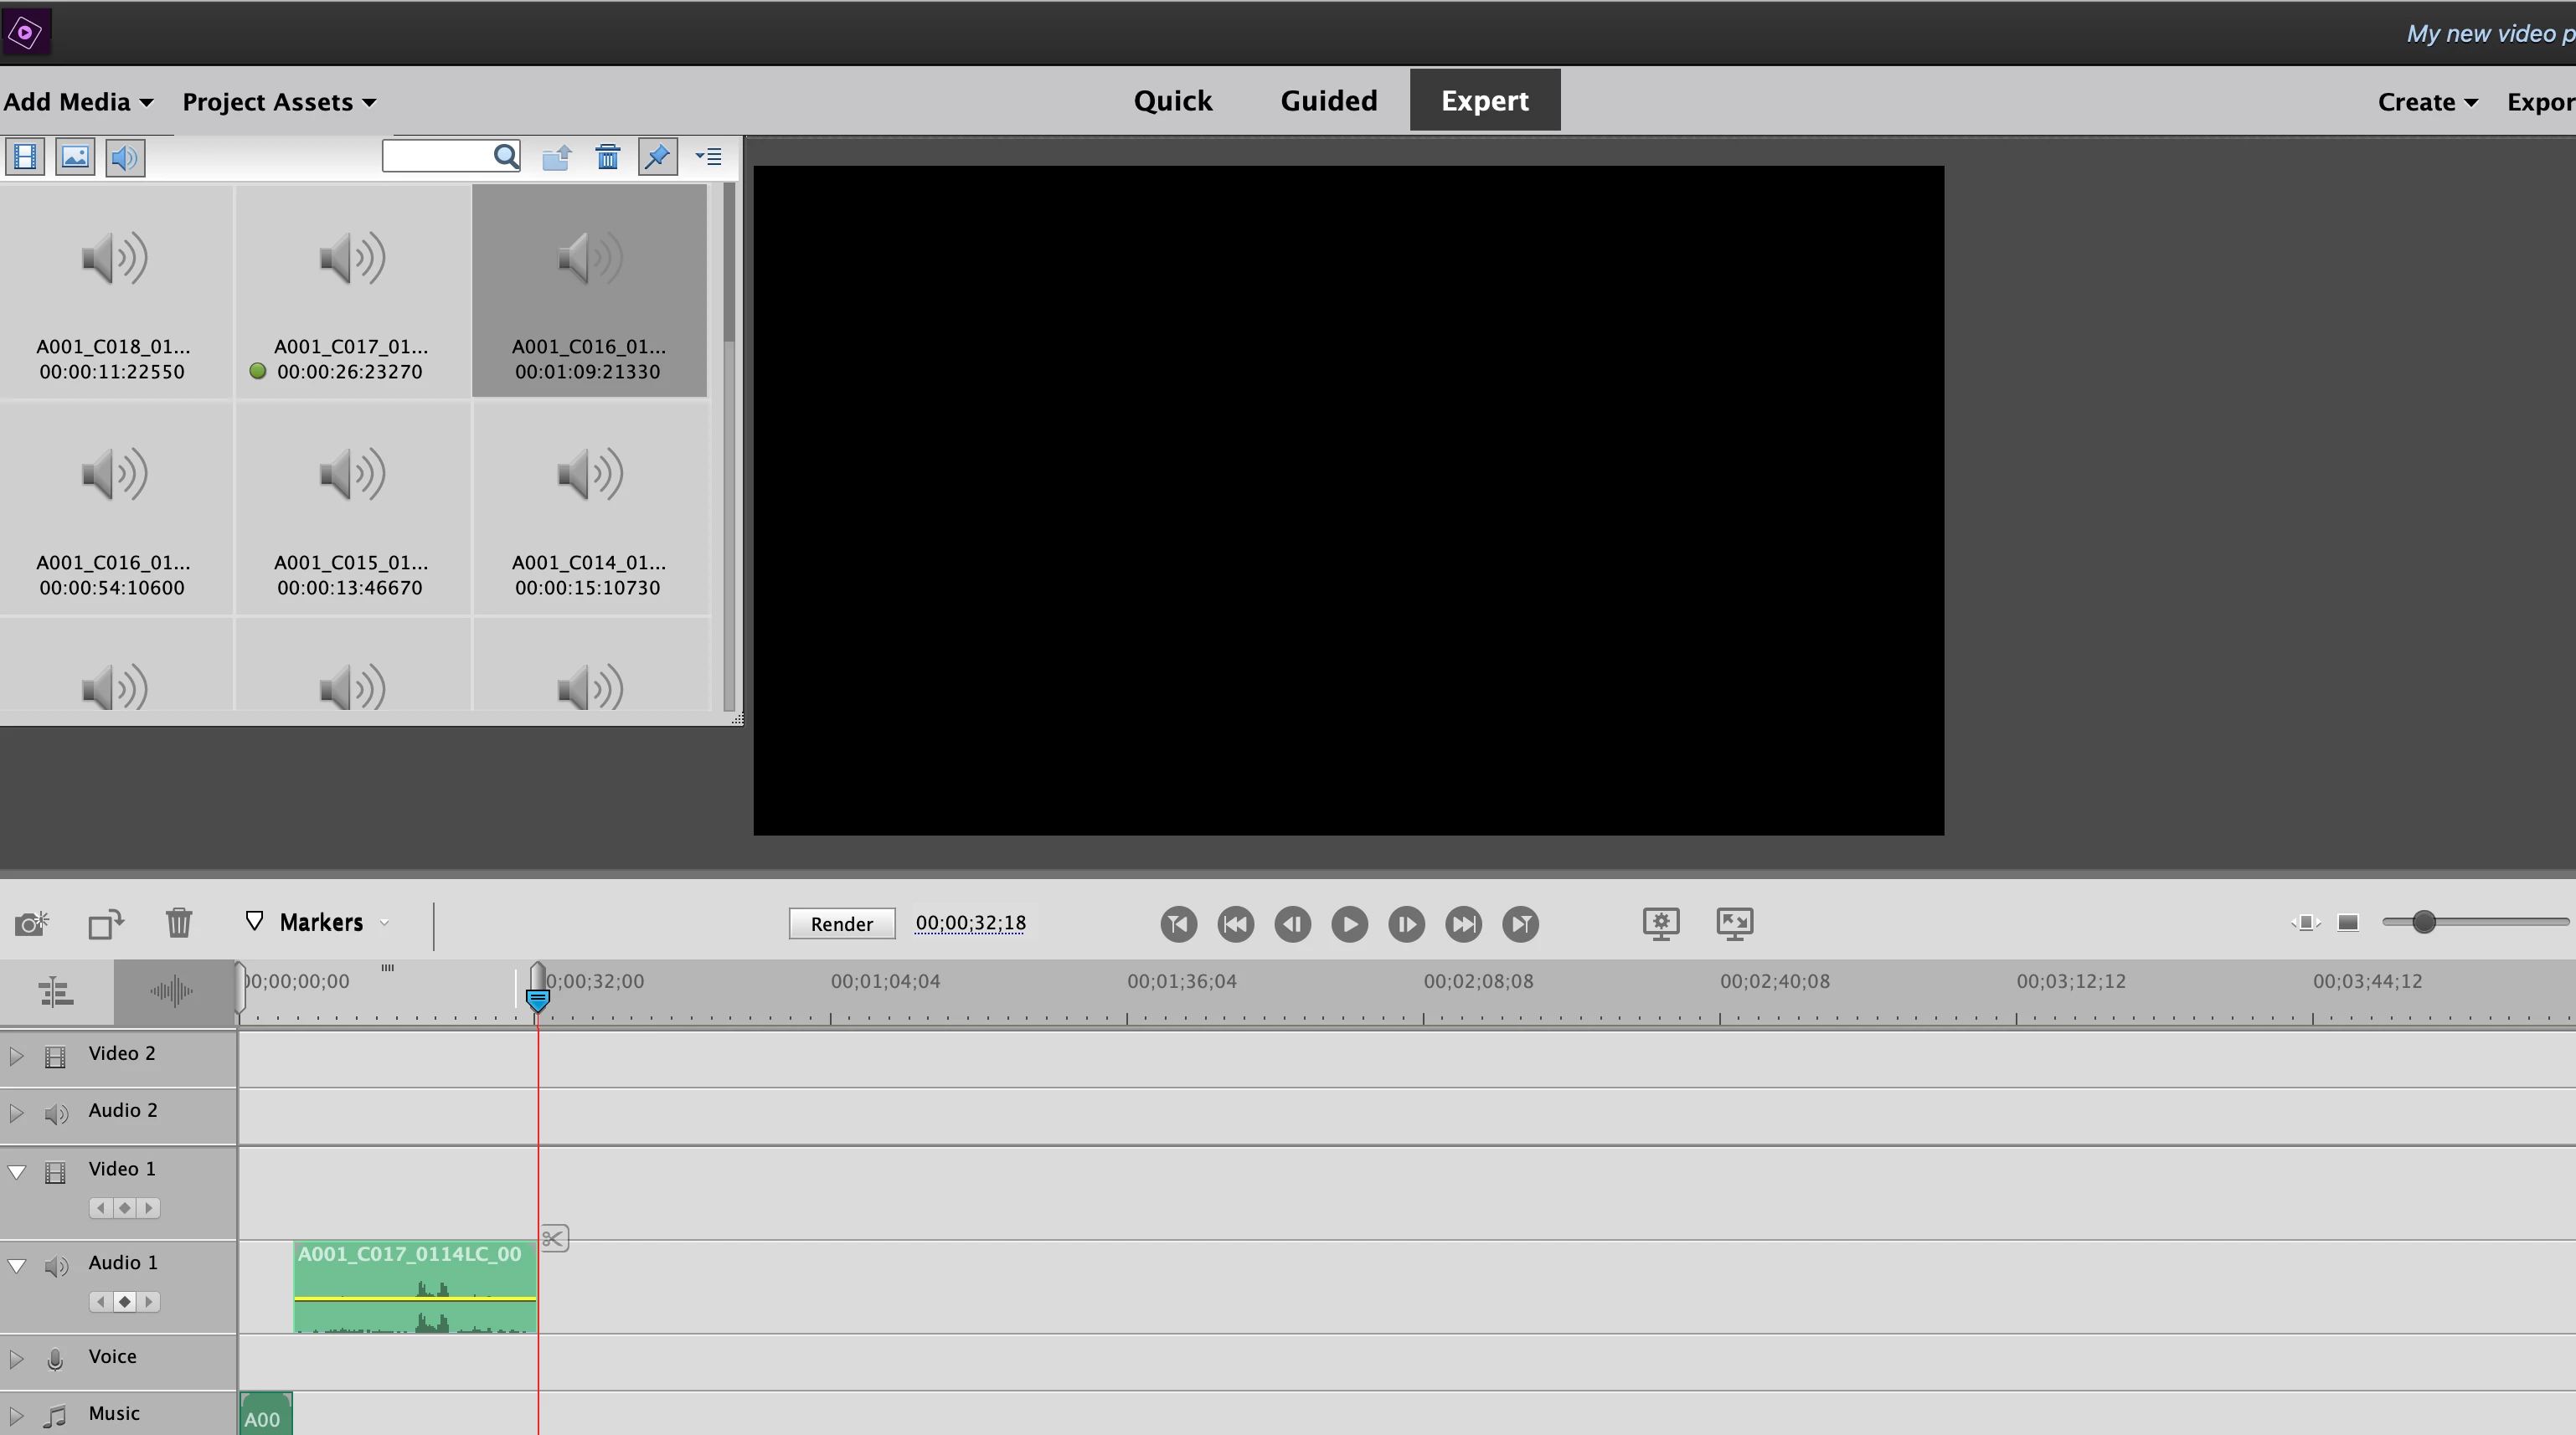The height and width of the screenshot is (1435, 2576).
Task: Click the play button in transport controls
Action: (x=1349, y=924)
